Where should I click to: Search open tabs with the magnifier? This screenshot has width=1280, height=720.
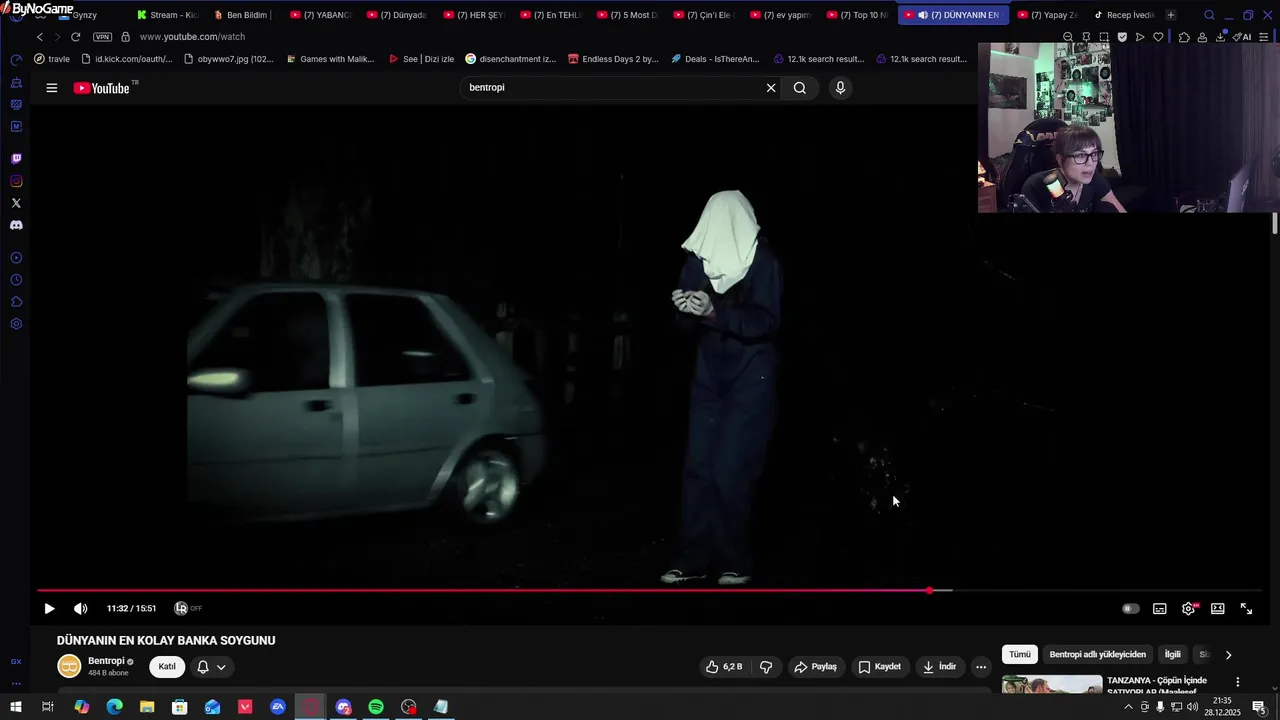(1209, 15)
